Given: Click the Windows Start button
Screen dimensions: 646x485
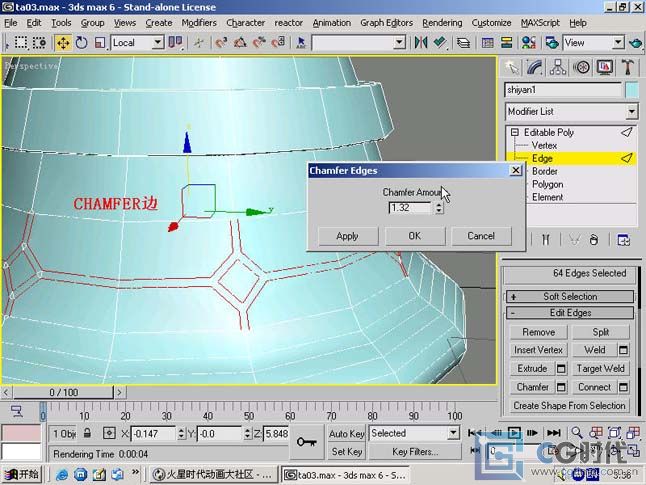Looking at the screenshot, I should pyautogui.click(x=22, y=475).
